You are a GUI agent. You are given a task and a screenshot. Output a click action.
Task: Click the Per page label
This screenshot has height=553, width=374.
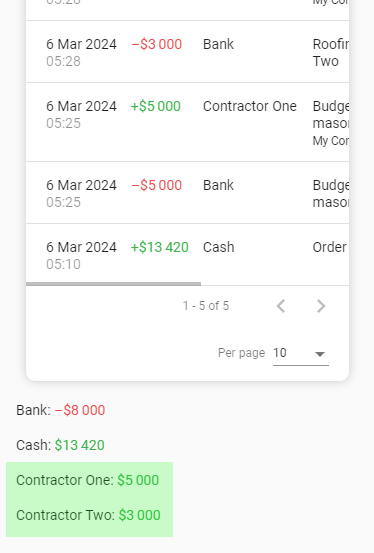tap(241, 353)
